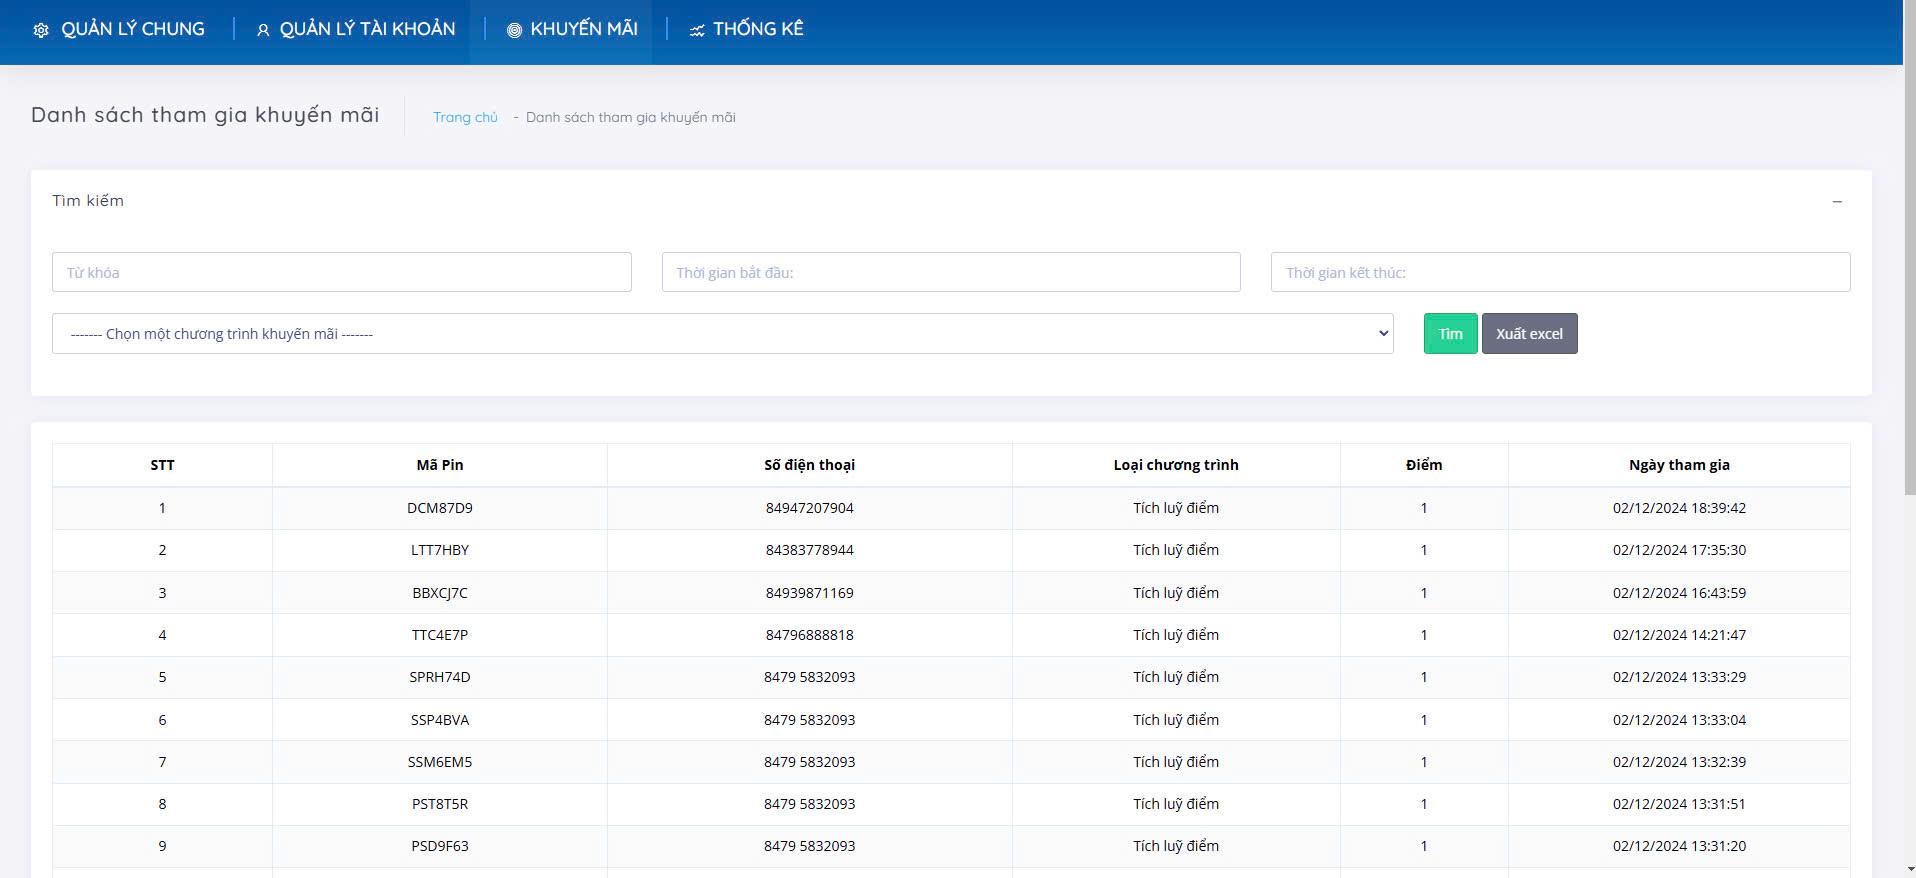Select pin code DCM87D9
This screenshot has height=878, width=1916.
coord(440,508)
